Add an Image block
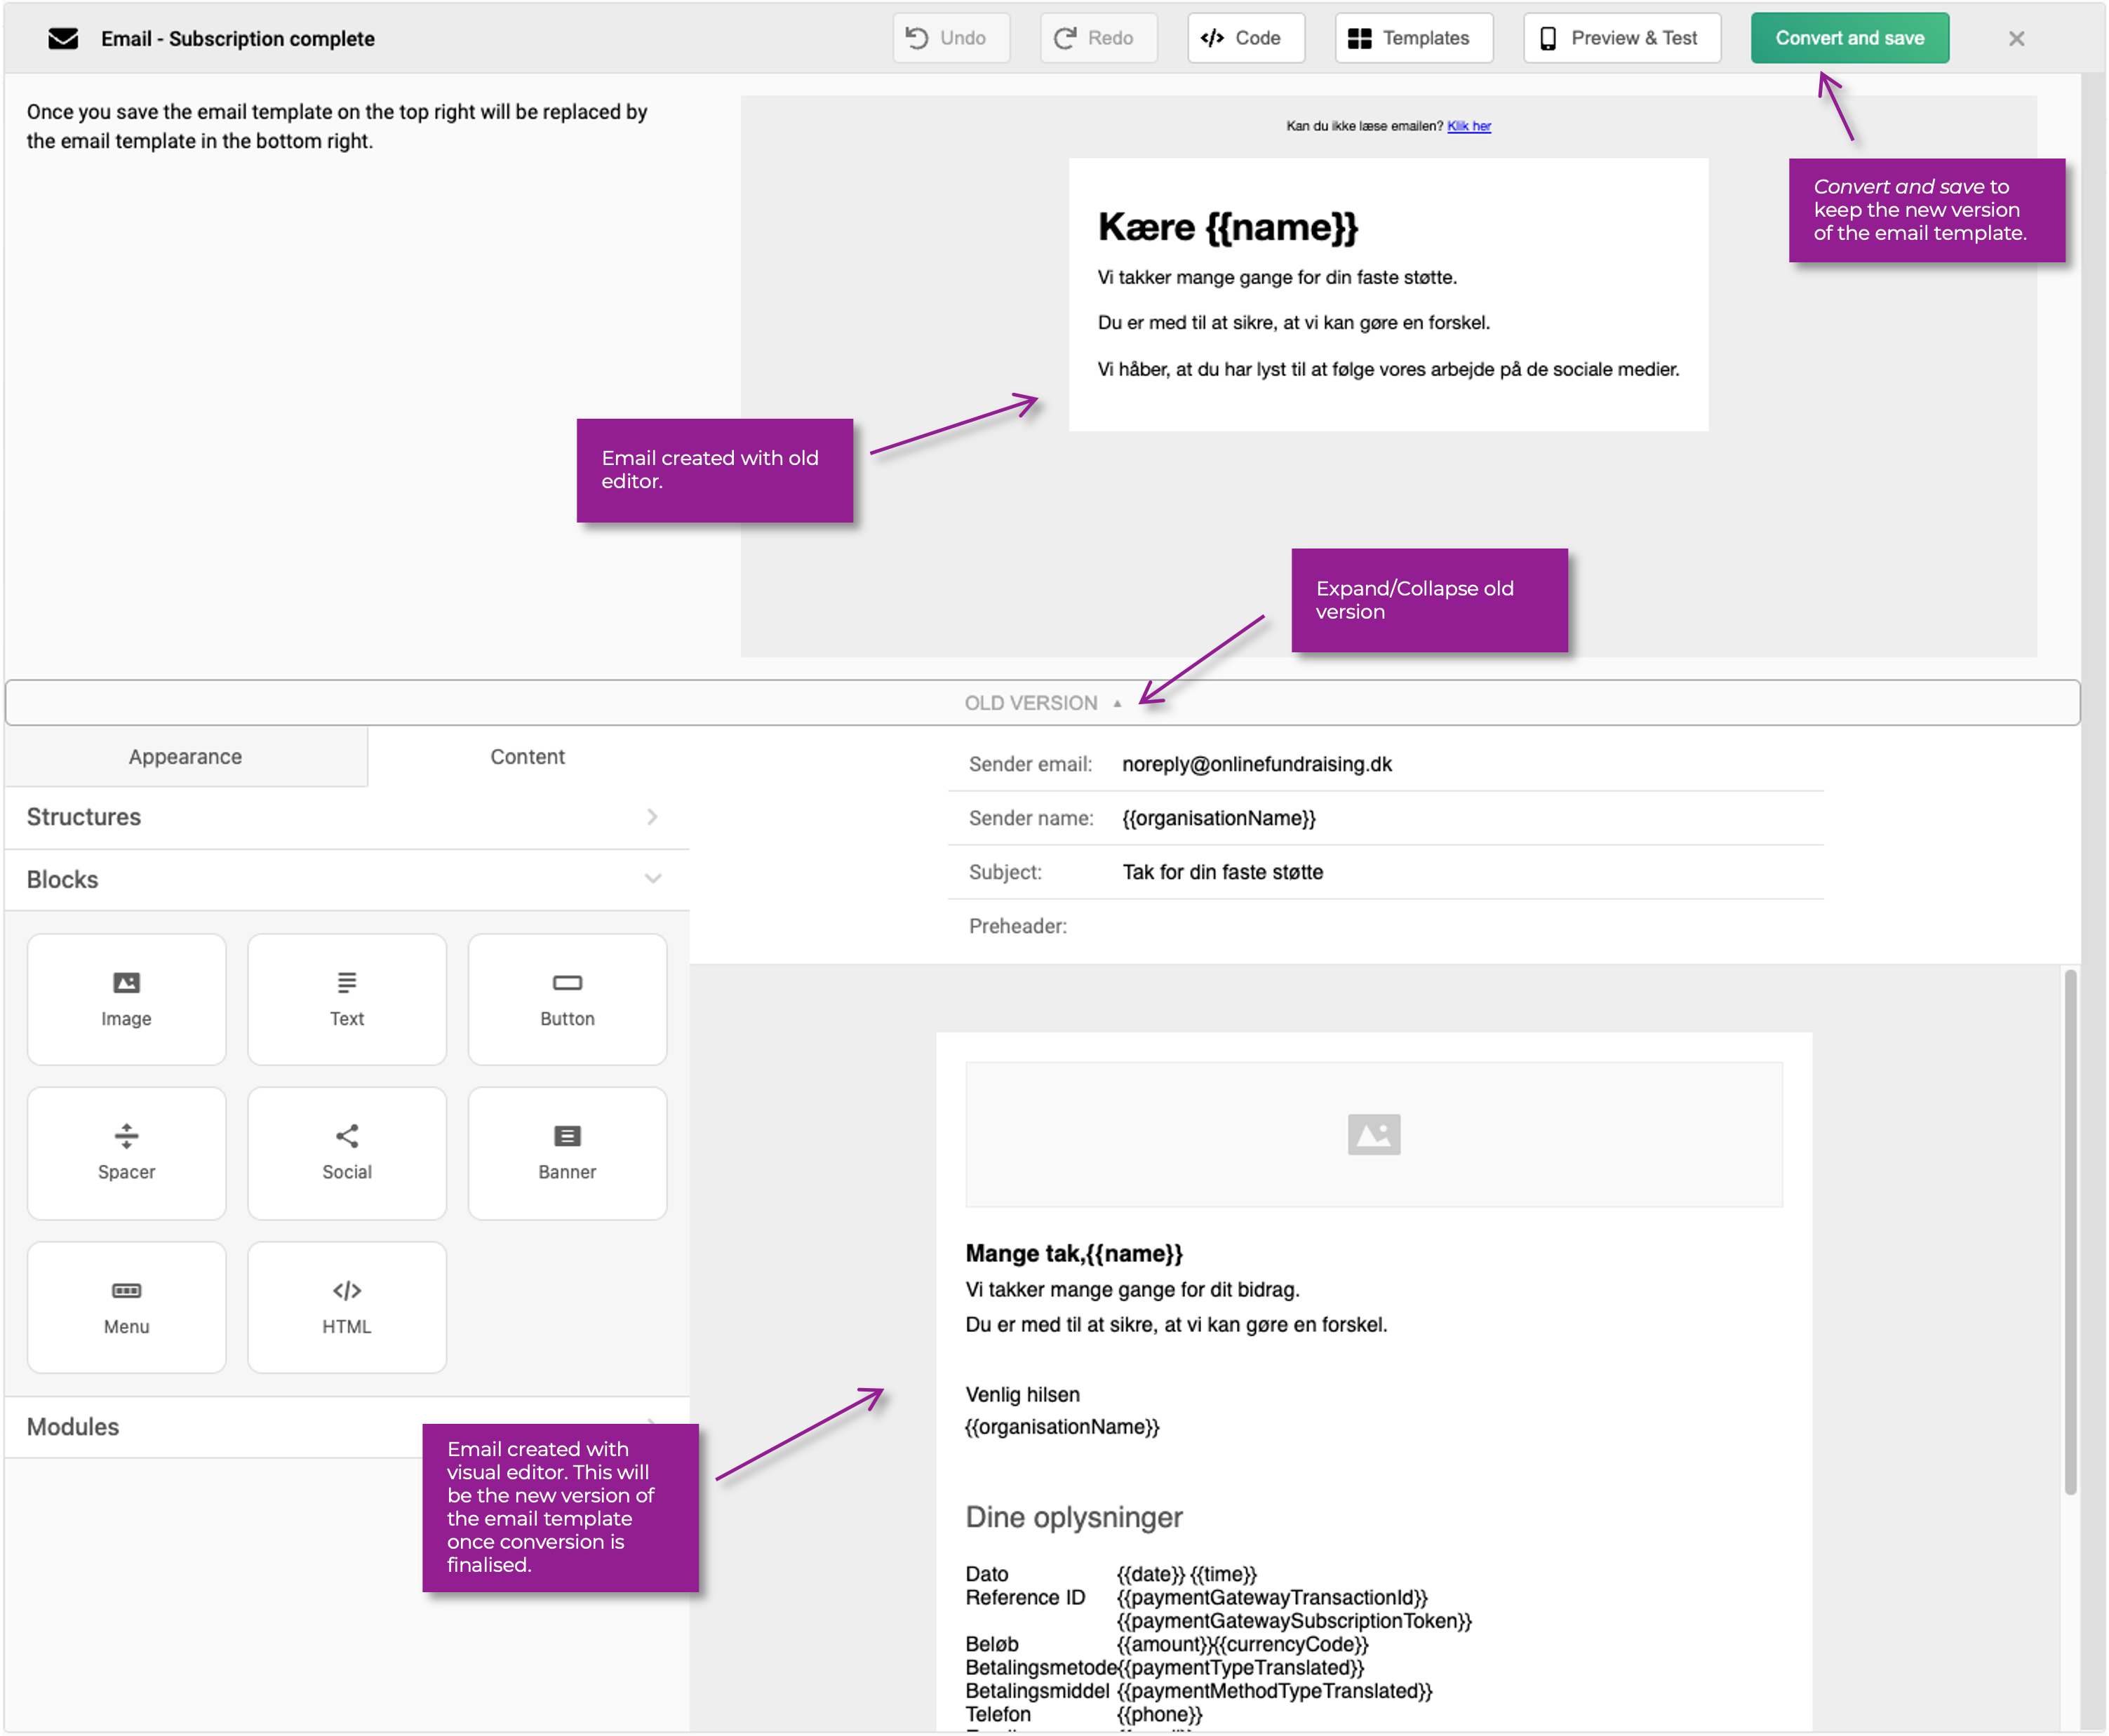This screenshot has width=2109, height=1736. [x=126, y=999]
